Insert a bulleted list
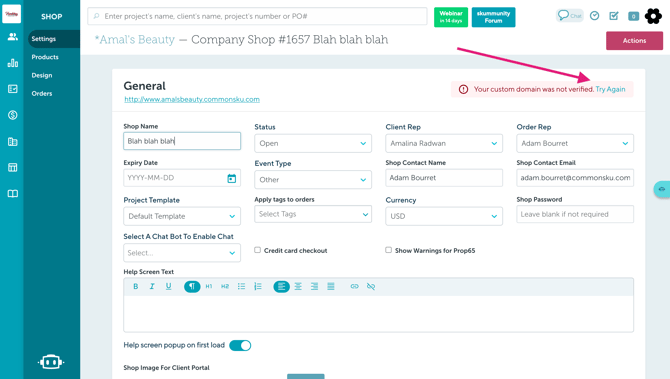Viewport: 670px width, 379px height. point(241,286)
